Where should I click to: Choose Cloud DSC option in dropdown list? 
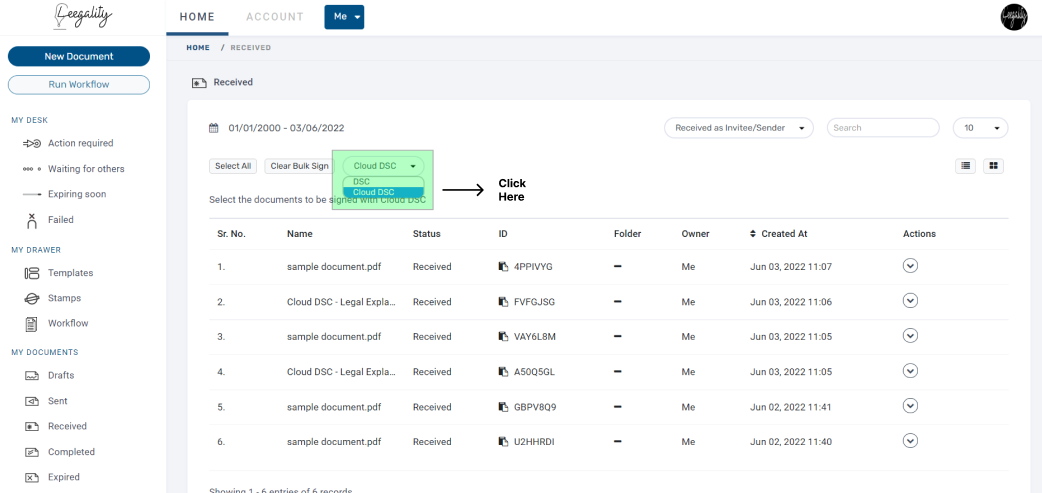click(x=383, y=192)
